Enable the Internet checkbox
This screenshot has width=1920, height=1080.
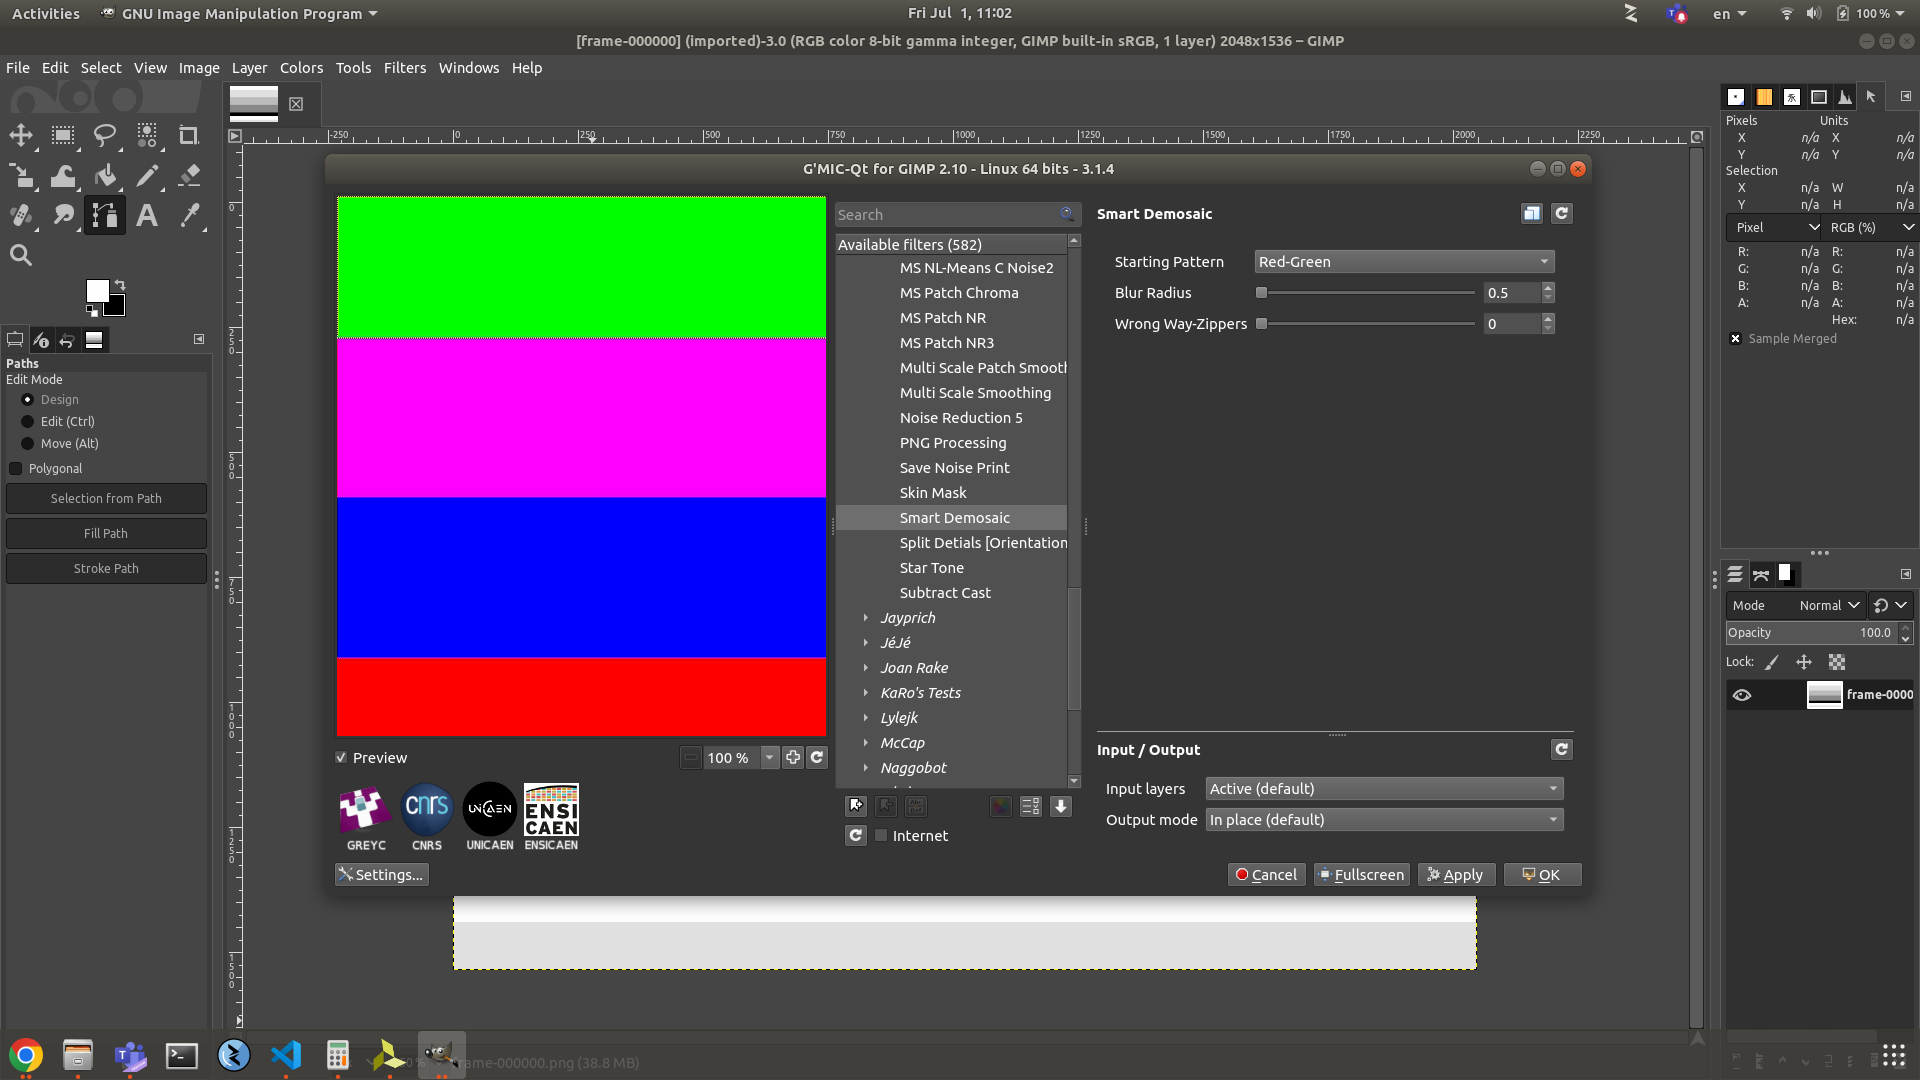pos(881,836)
